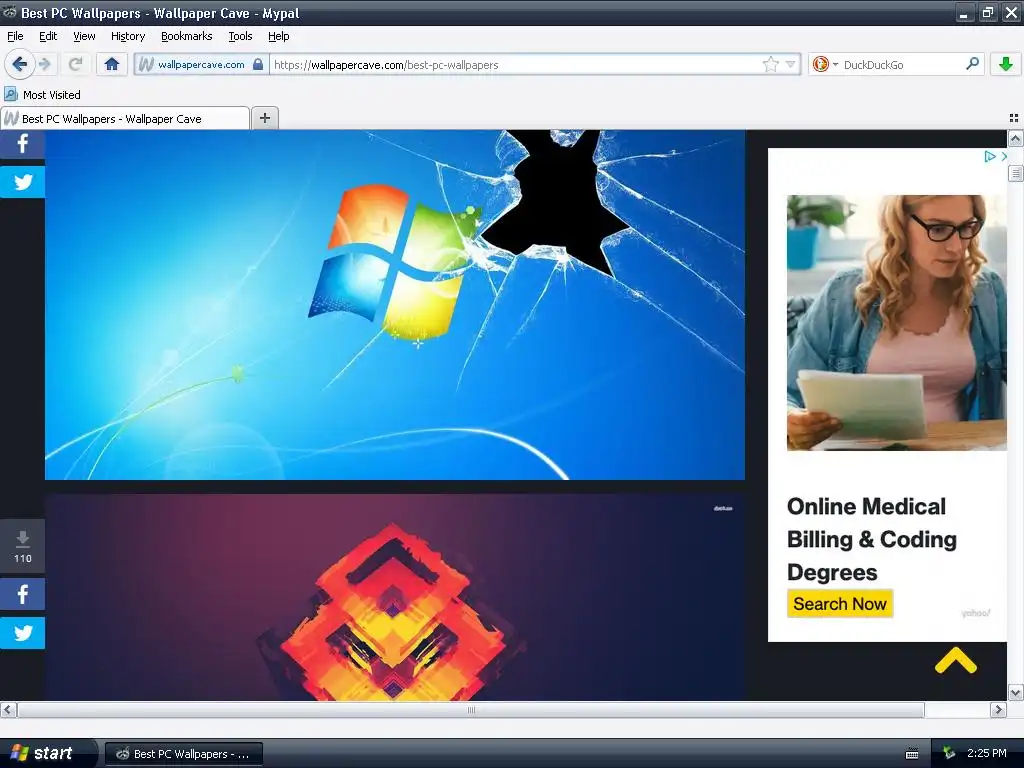Go forward with the Forward arrow button

[45, 64]
